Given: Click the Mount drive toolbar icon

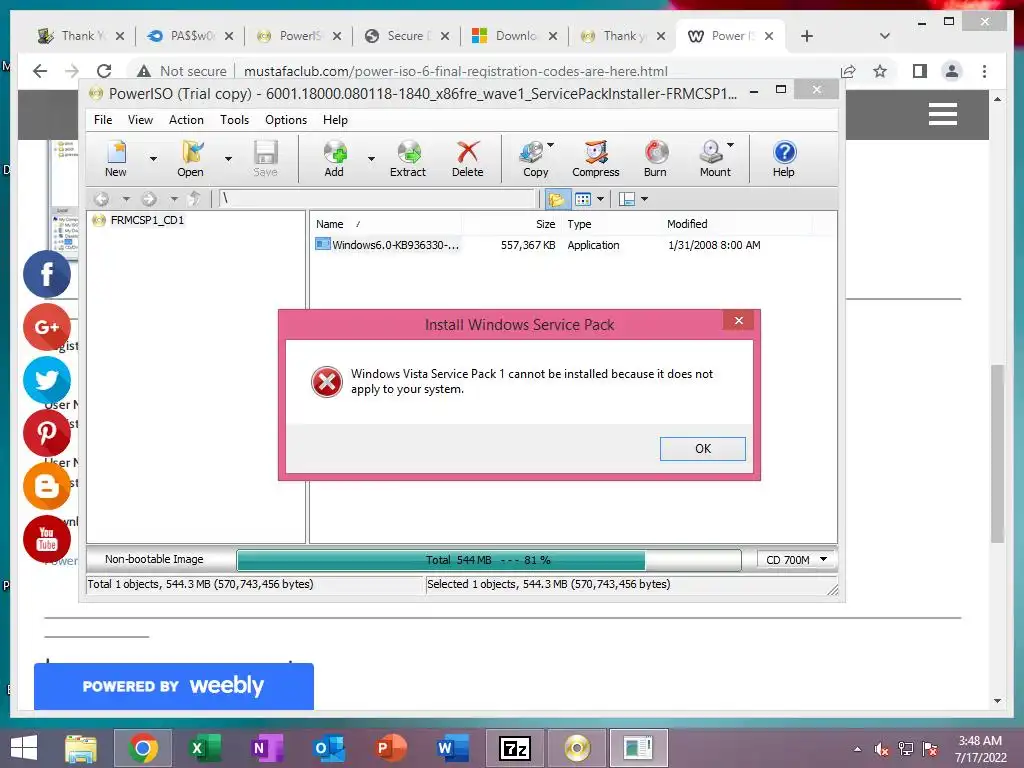Looking at the screenshot, I should [x=712, y=159].
